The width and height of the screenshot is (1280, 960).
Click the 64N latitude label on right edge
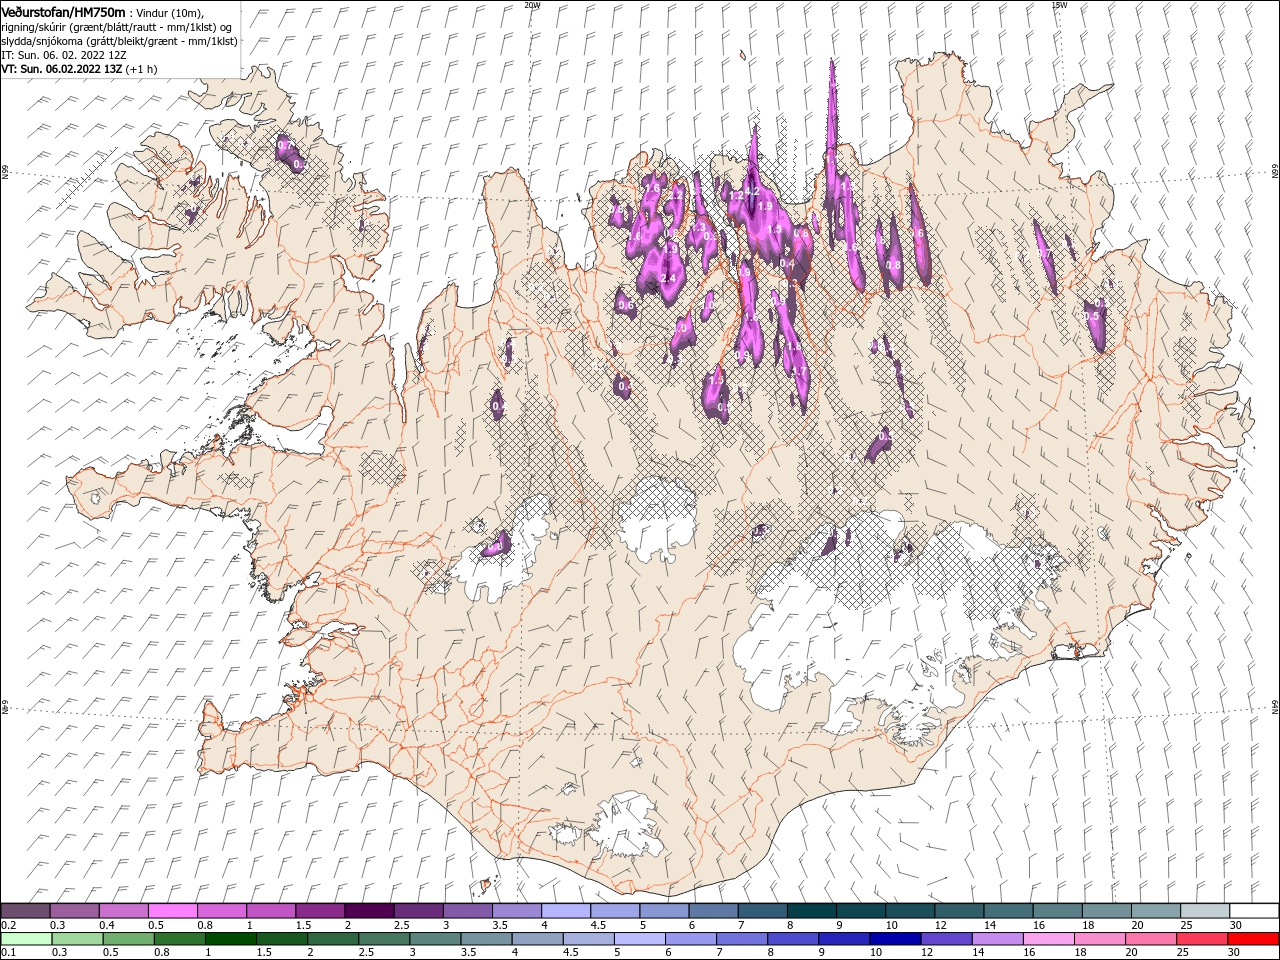tap(1275, 706)
